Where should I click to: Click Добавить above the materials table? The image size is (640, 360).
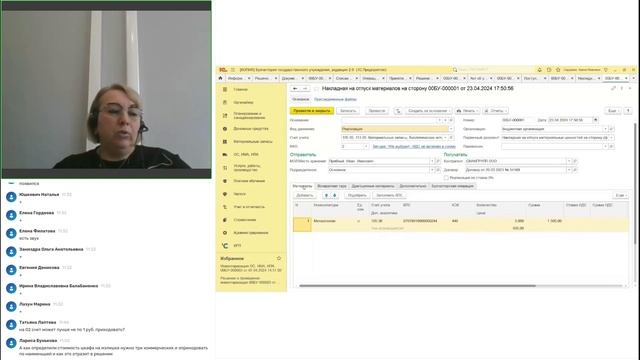point(304,196)
